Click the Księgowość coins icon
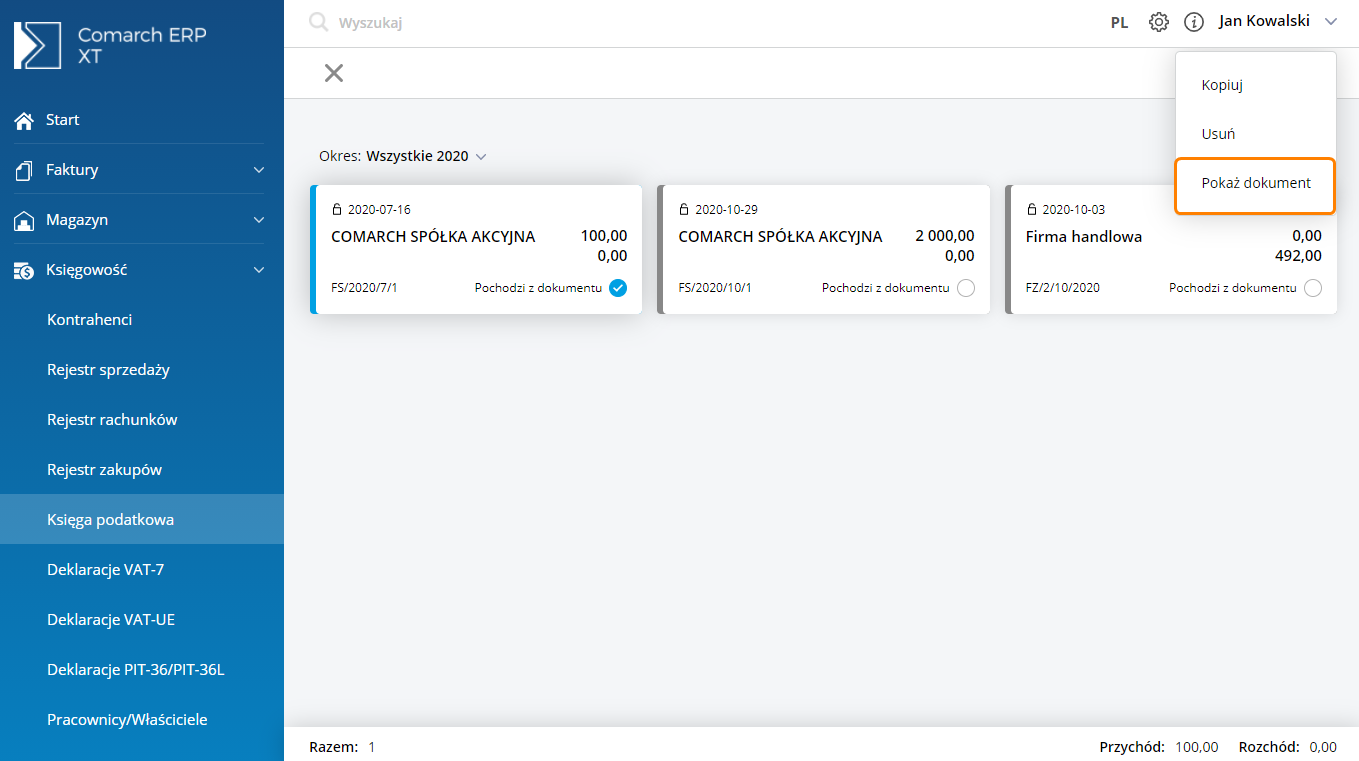 (x=24, y=270)
